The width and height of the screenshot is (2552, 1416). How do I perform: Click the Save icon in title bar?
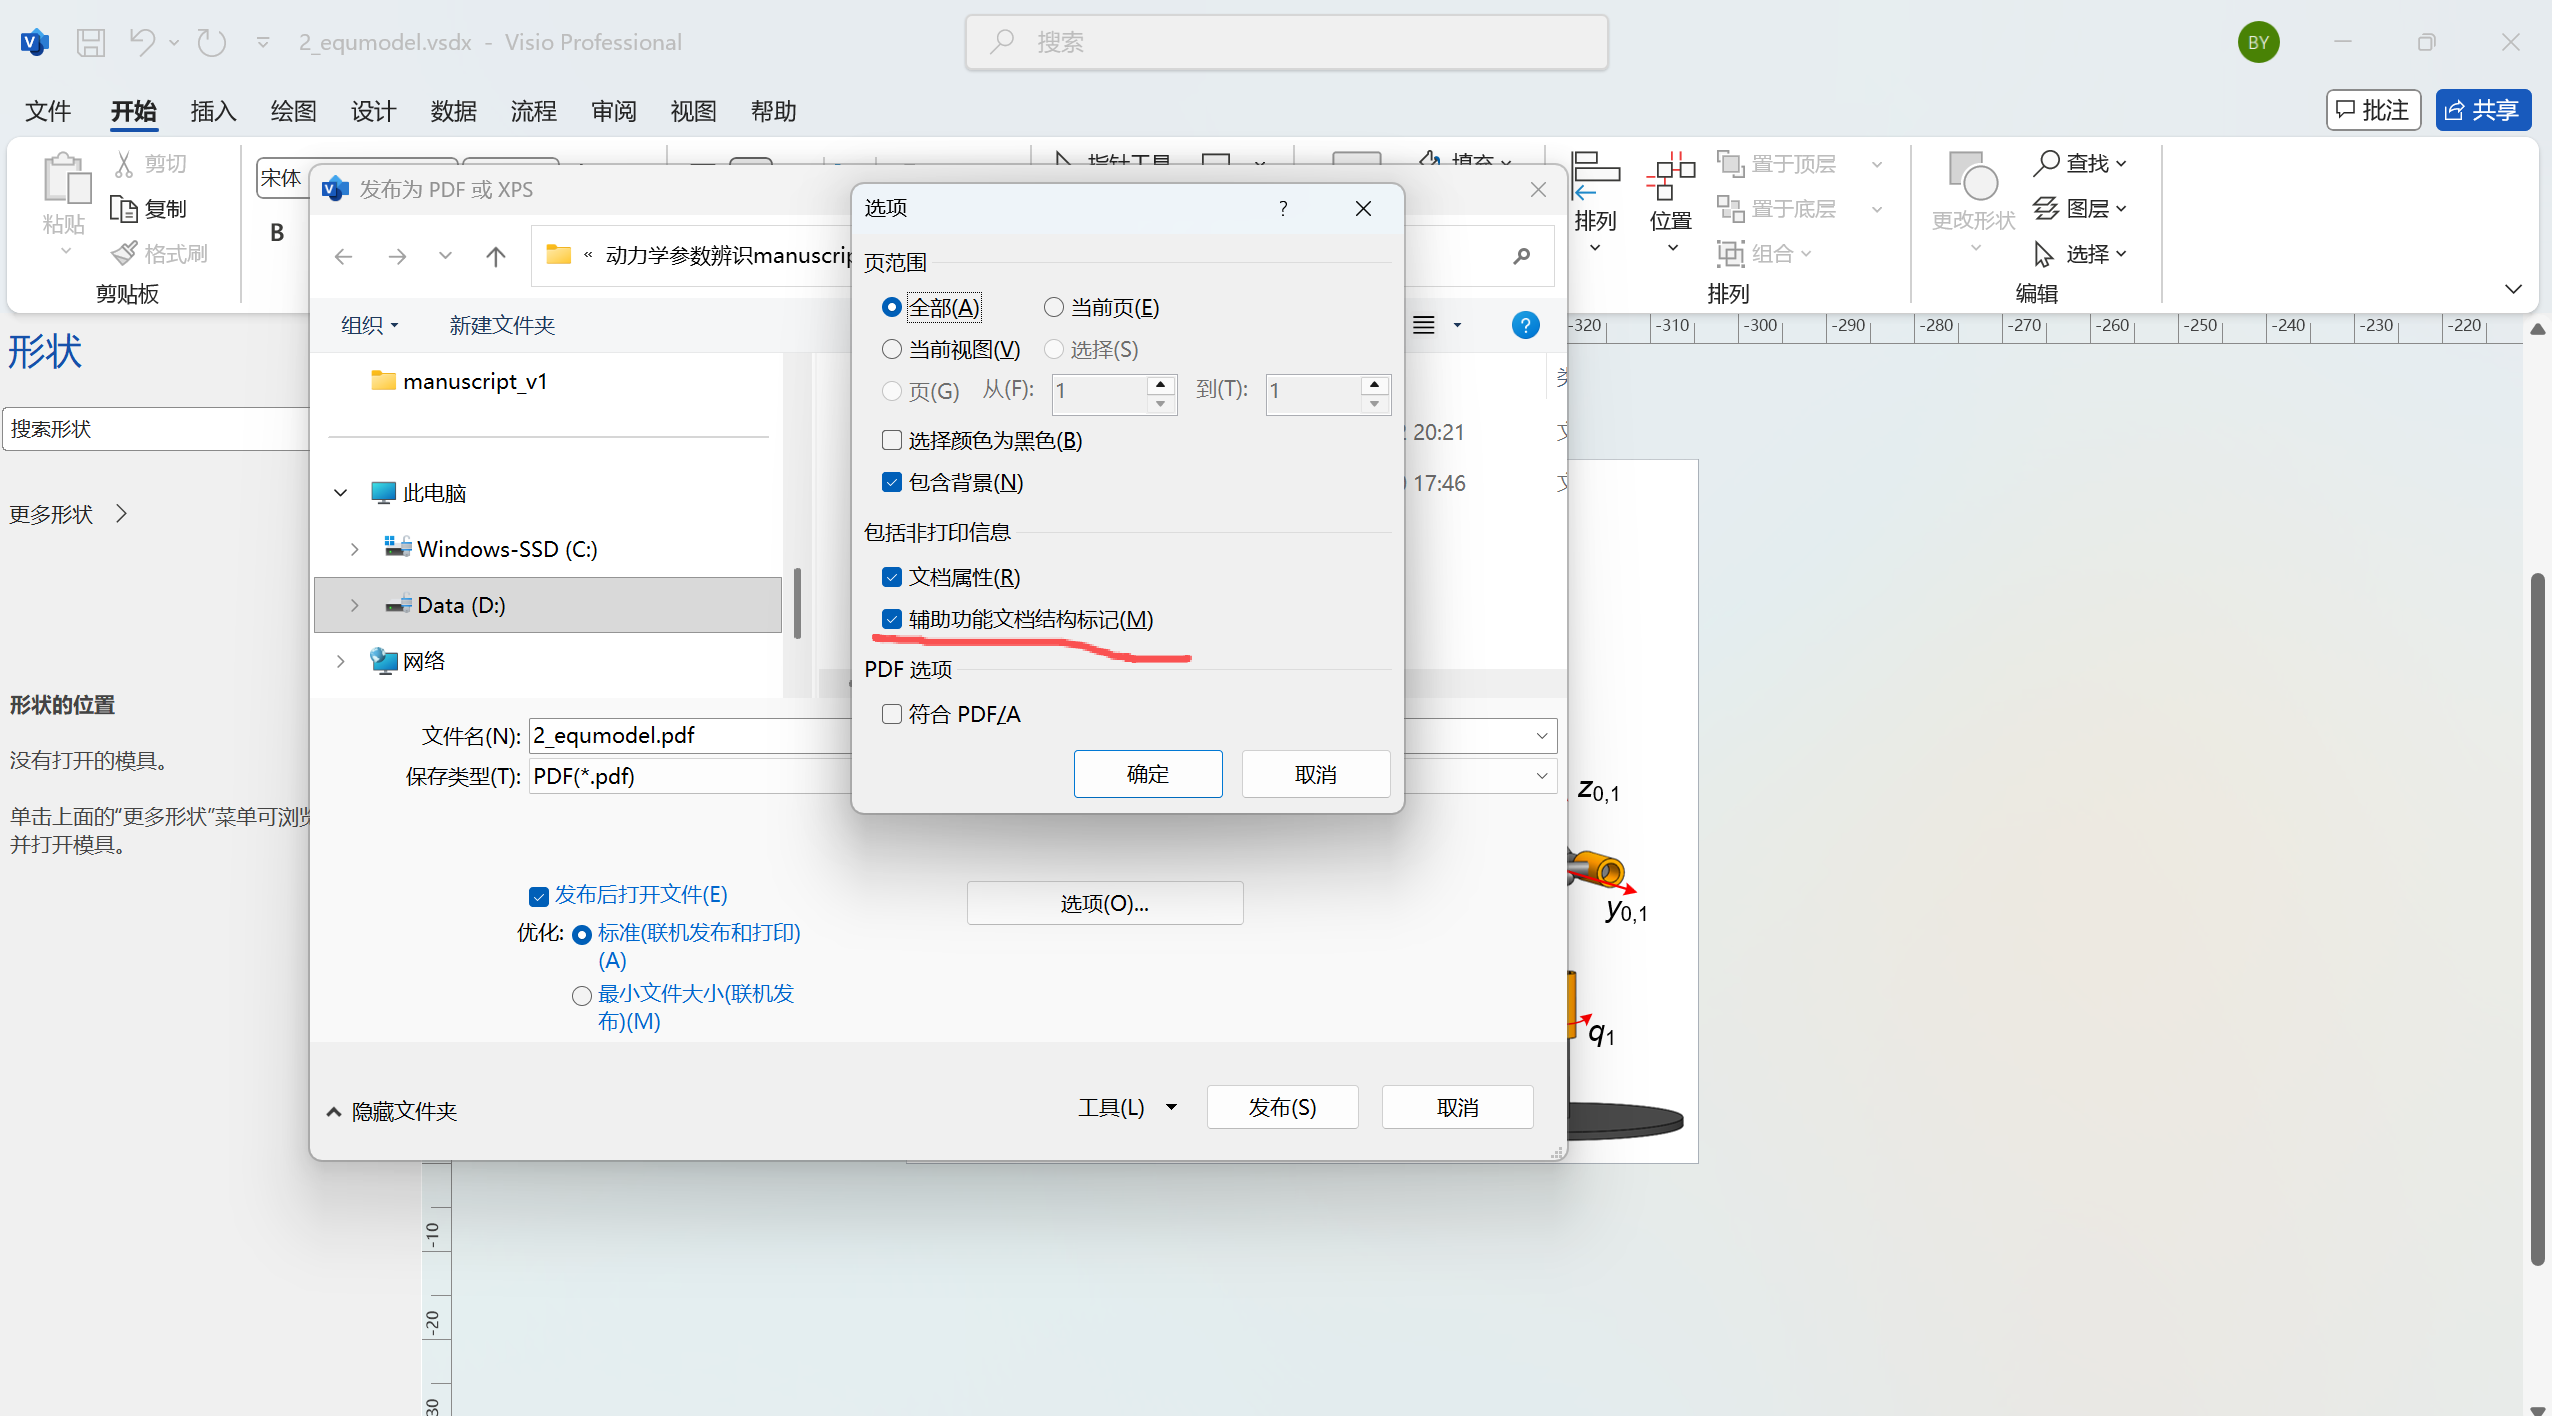[91, 42]
